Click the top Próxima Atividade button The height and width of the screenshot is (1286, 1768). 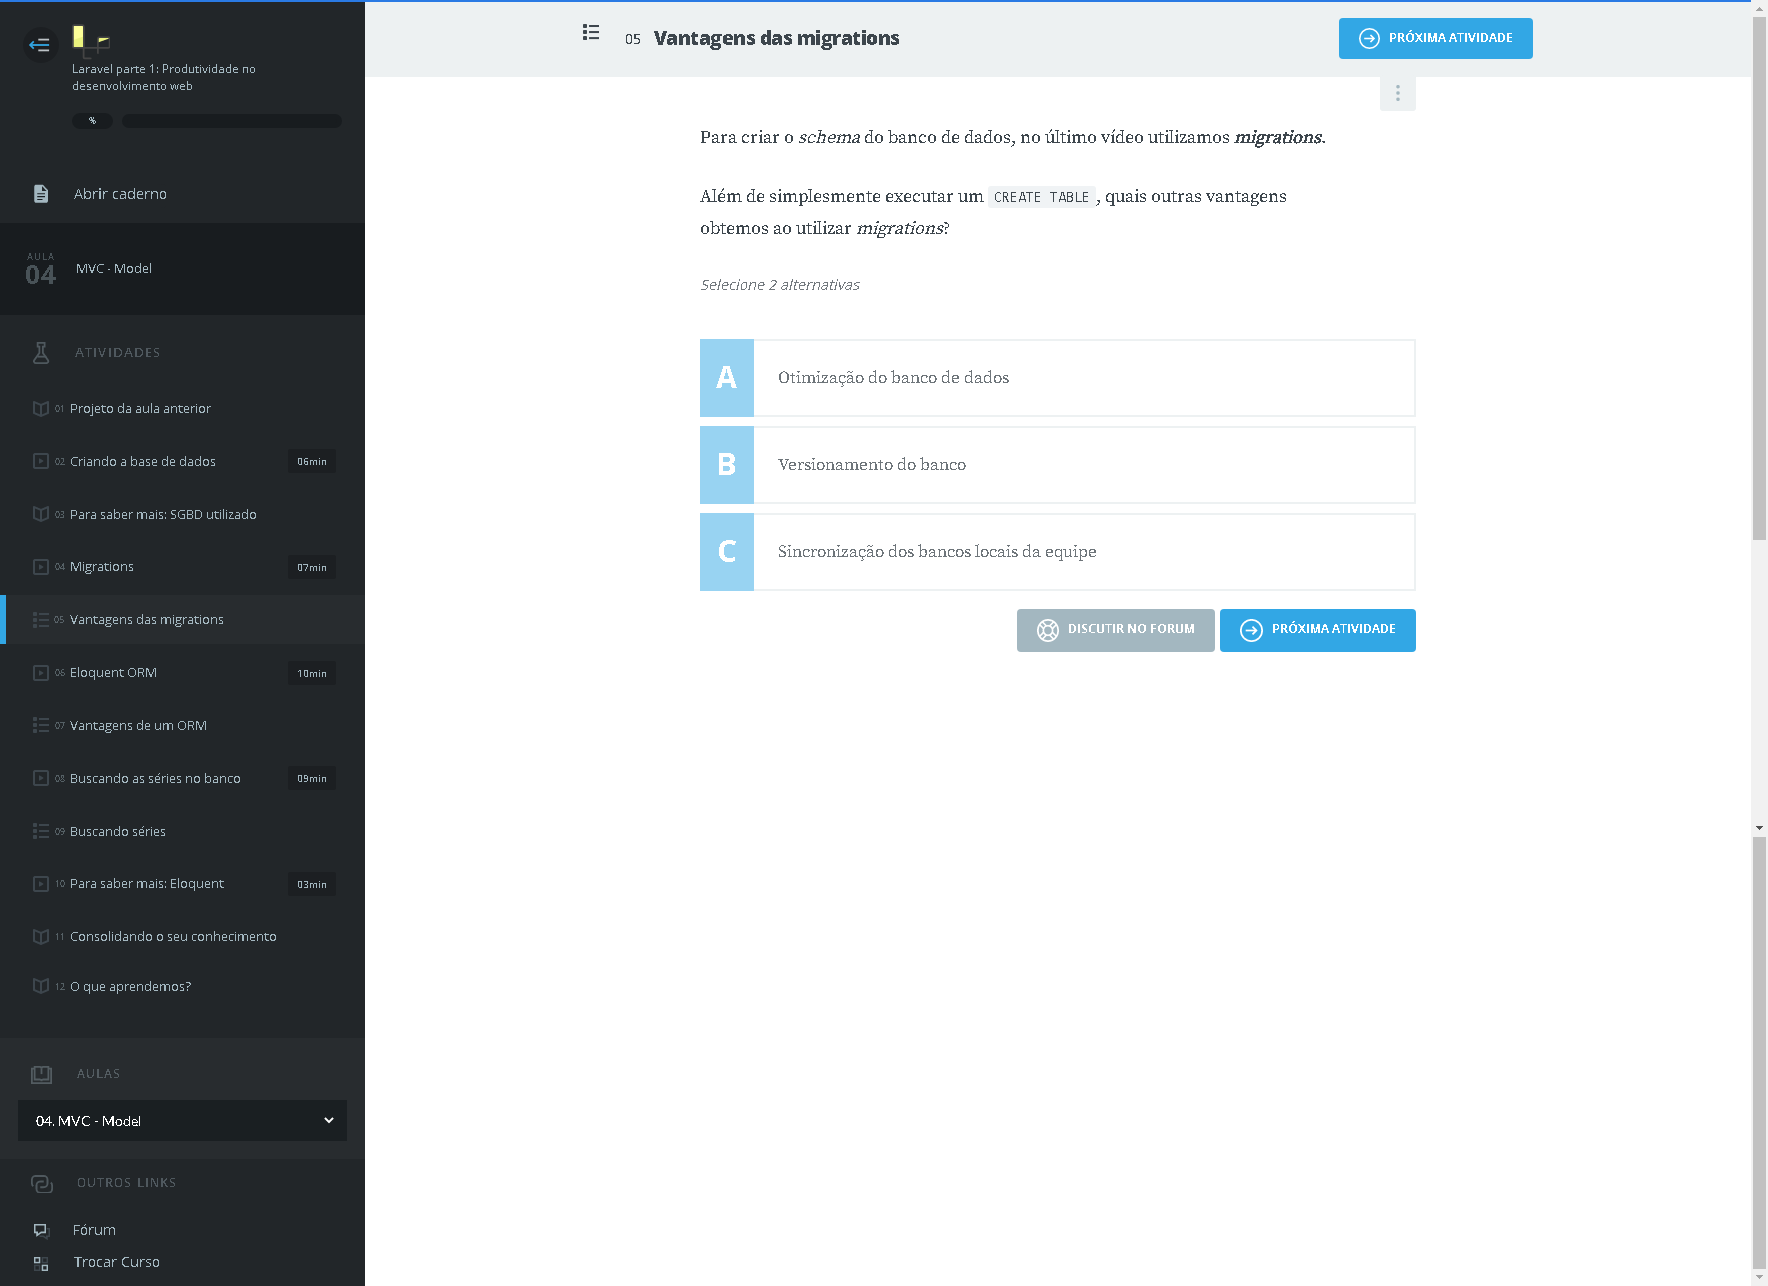point(1435,39)
